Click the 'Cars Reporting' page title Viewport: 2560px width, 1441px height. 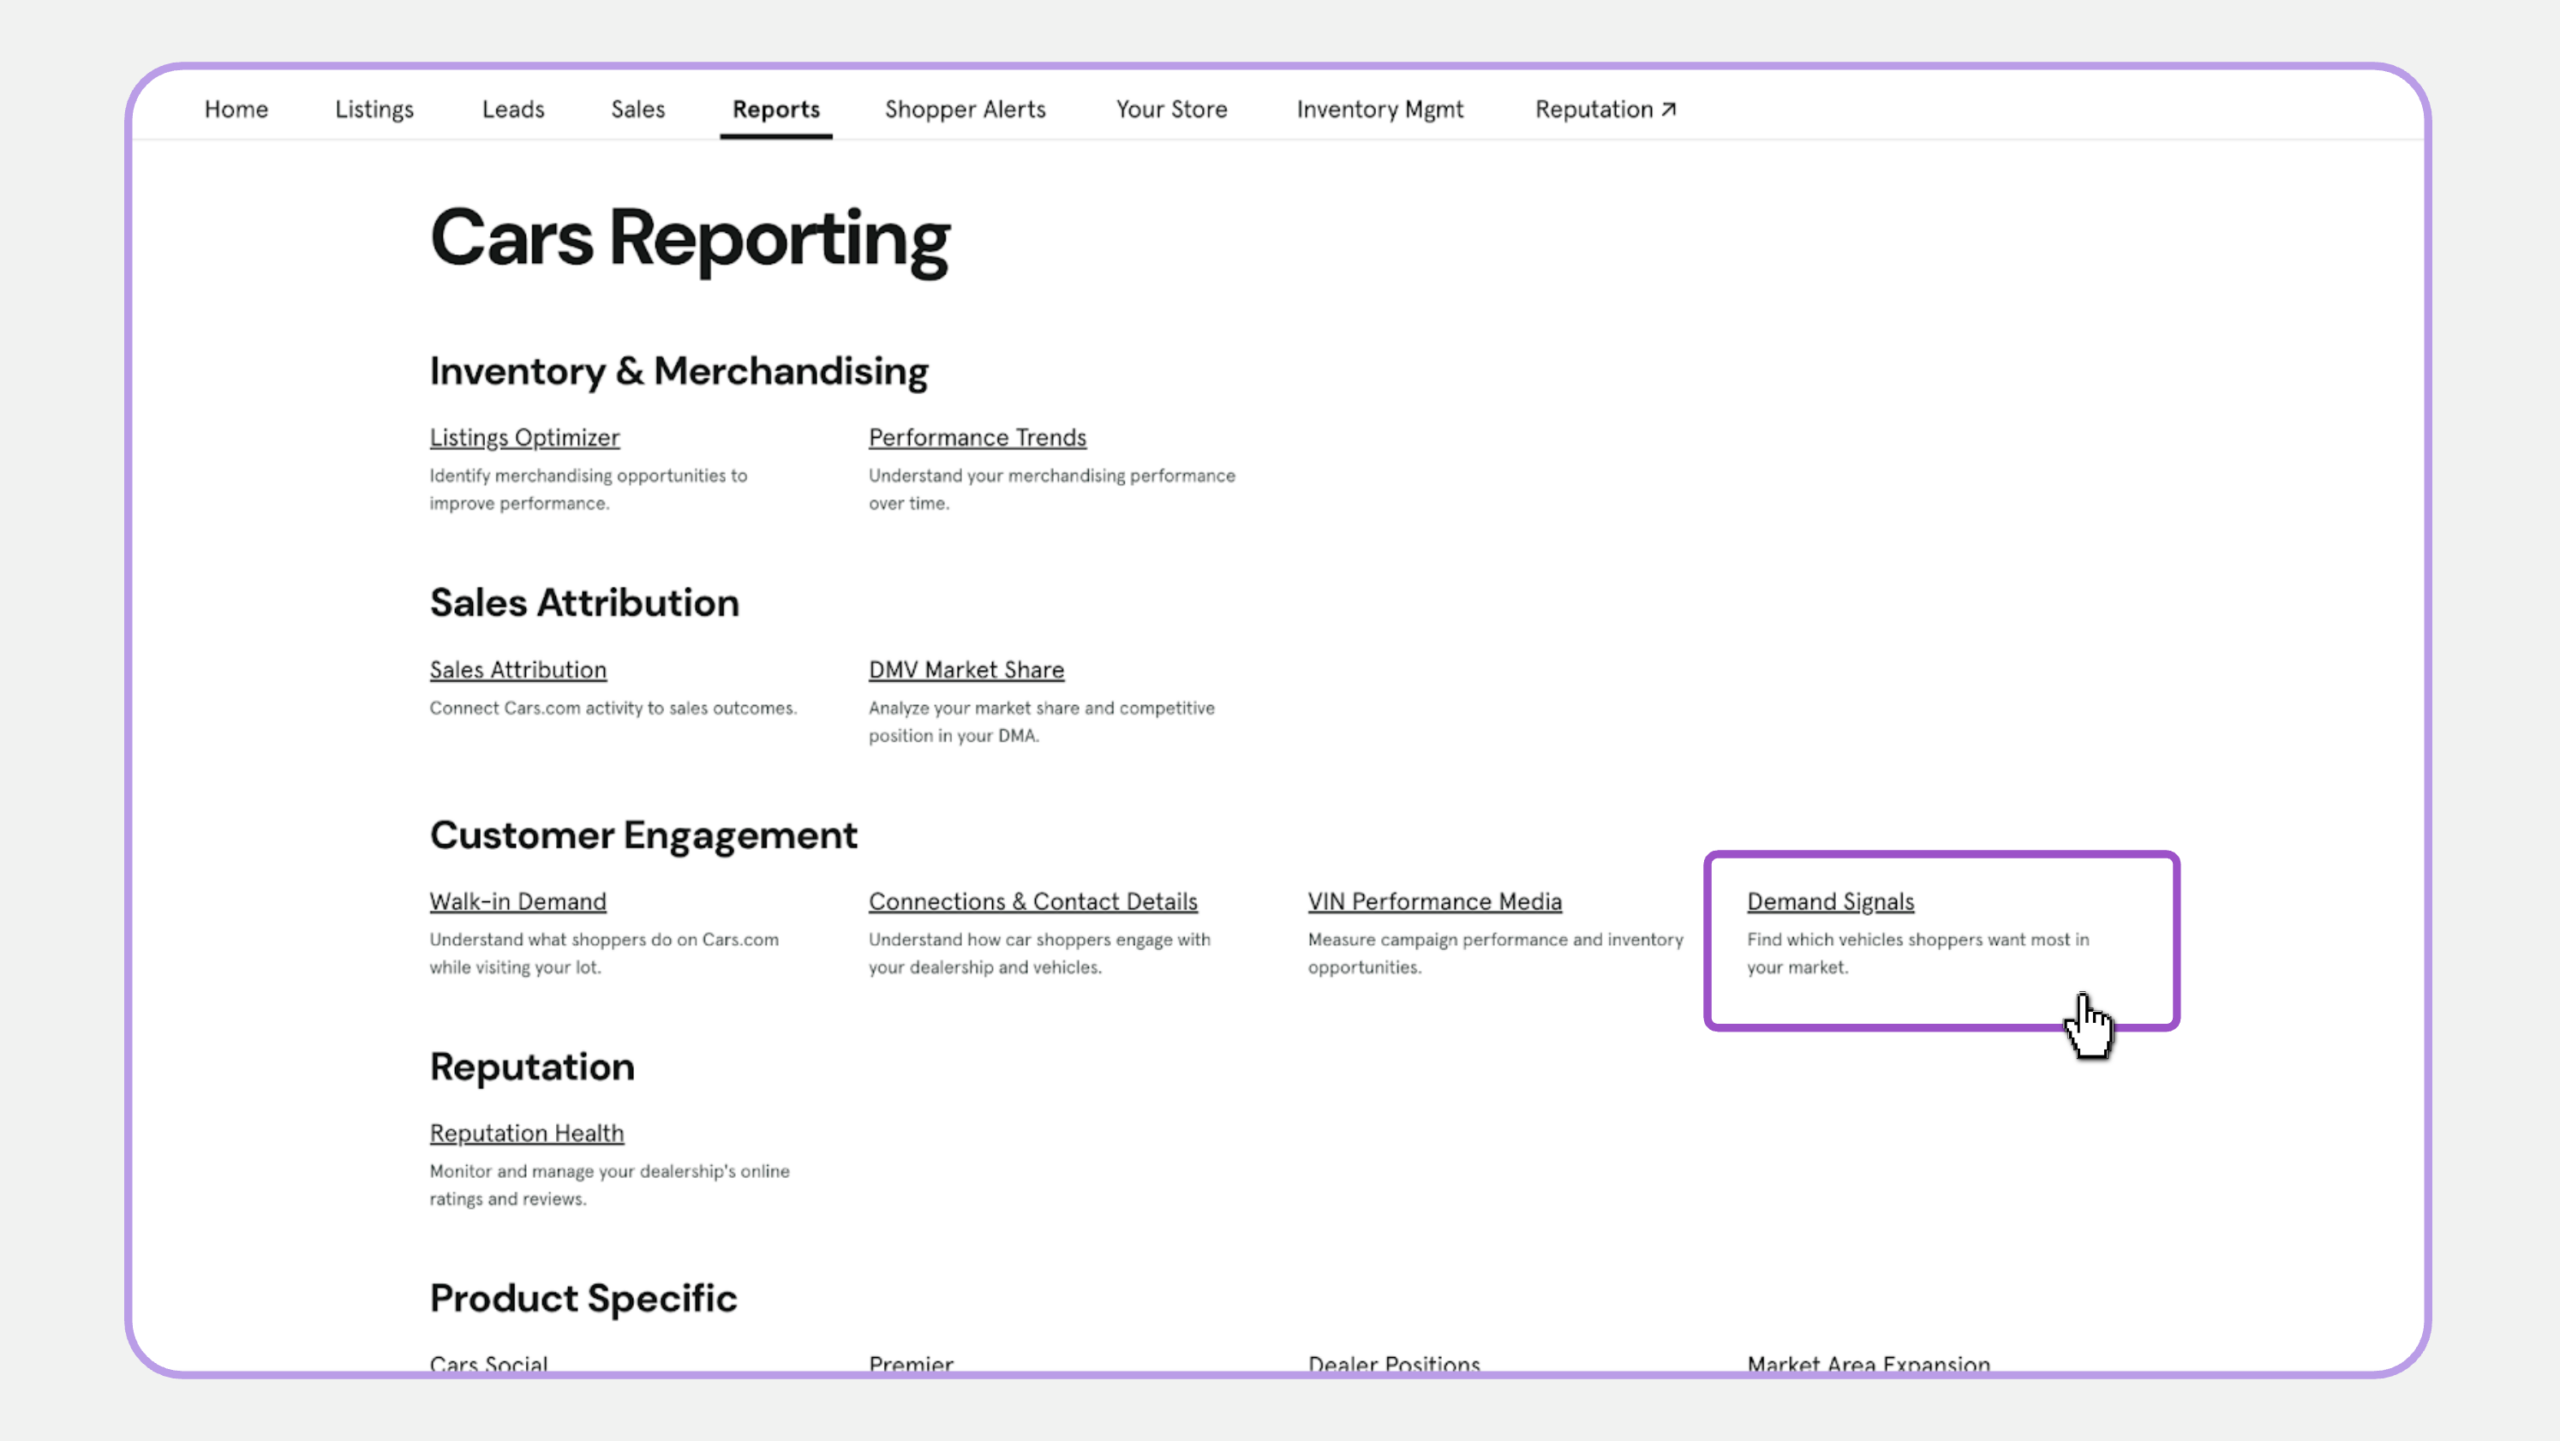pyautogui.click(x=690, y=240)
